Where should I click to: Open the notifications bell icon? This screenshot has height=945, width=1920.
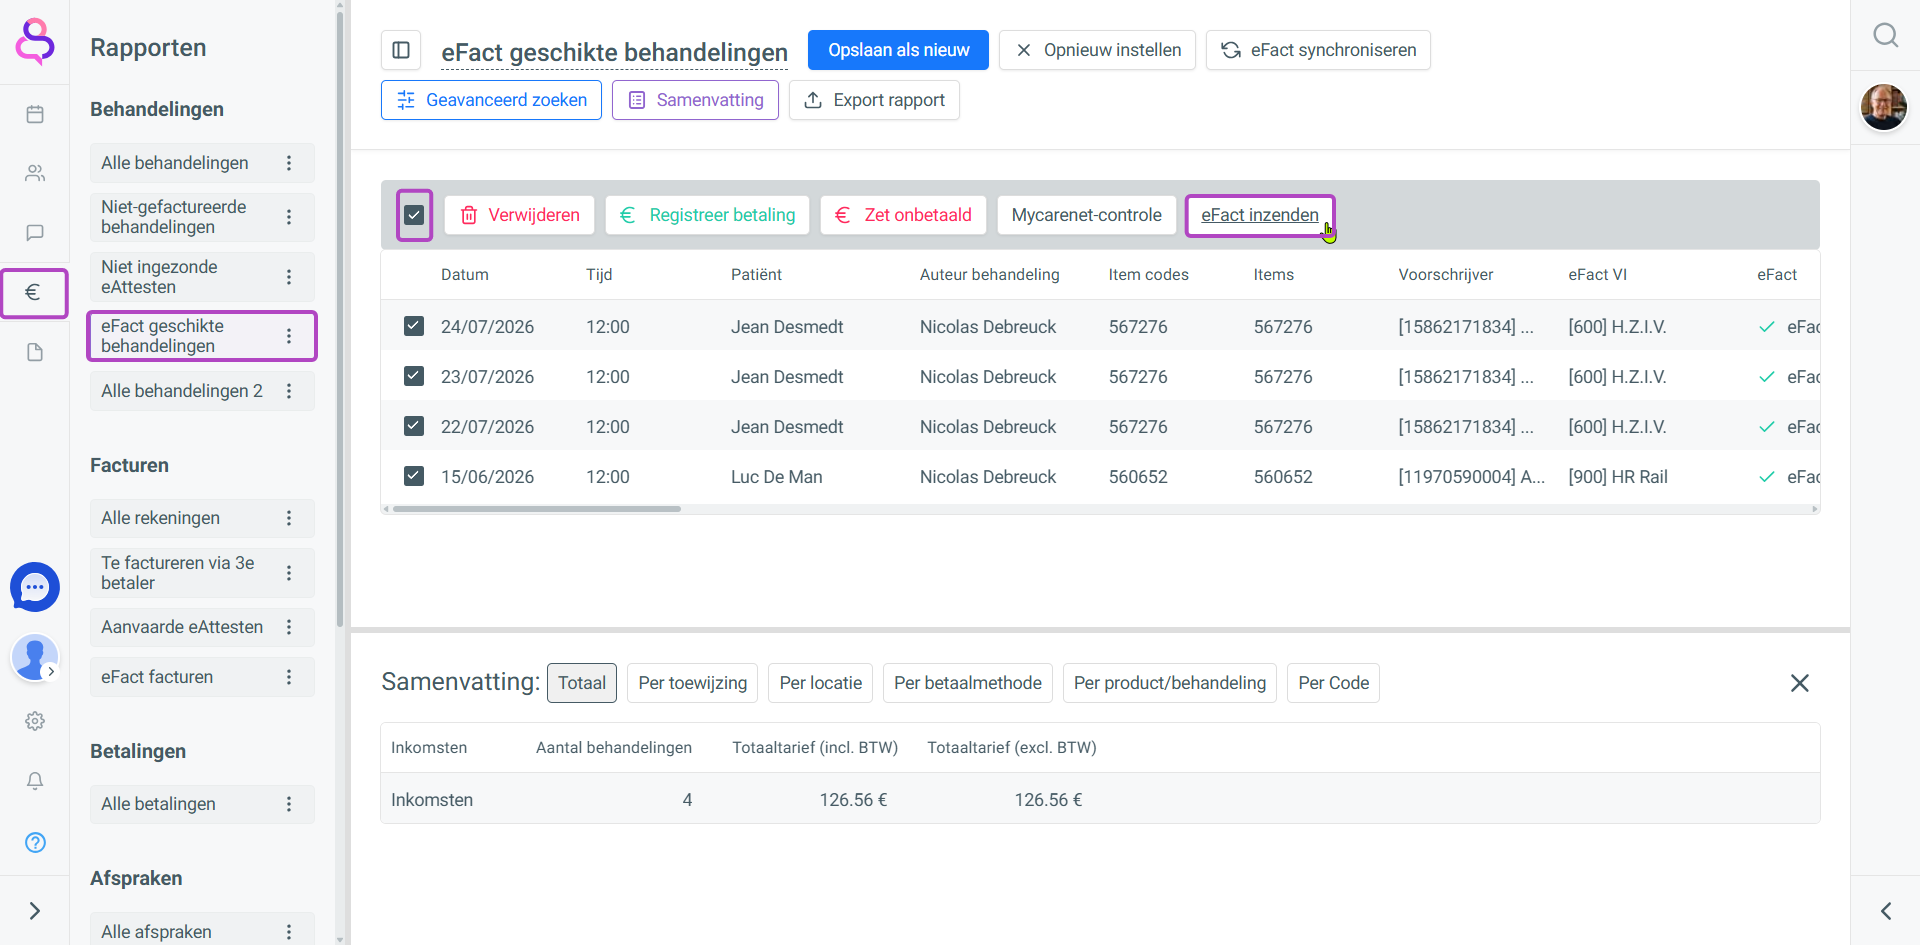[x=35, y=781]
